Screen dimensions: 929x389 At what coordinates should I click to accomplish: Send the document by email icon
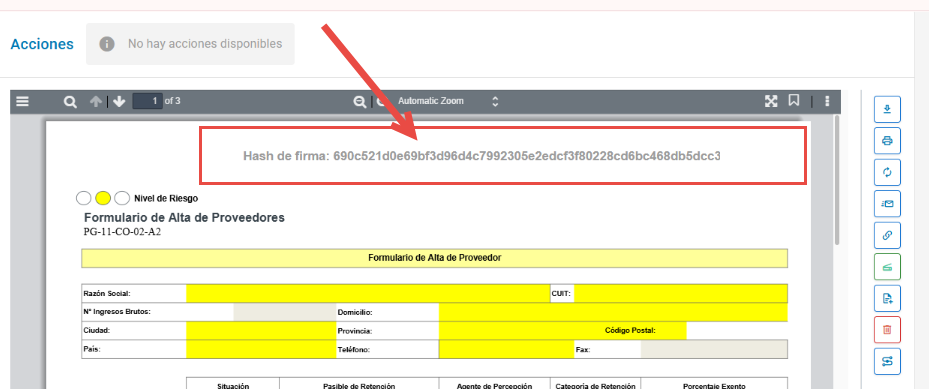tap(888, 204)
